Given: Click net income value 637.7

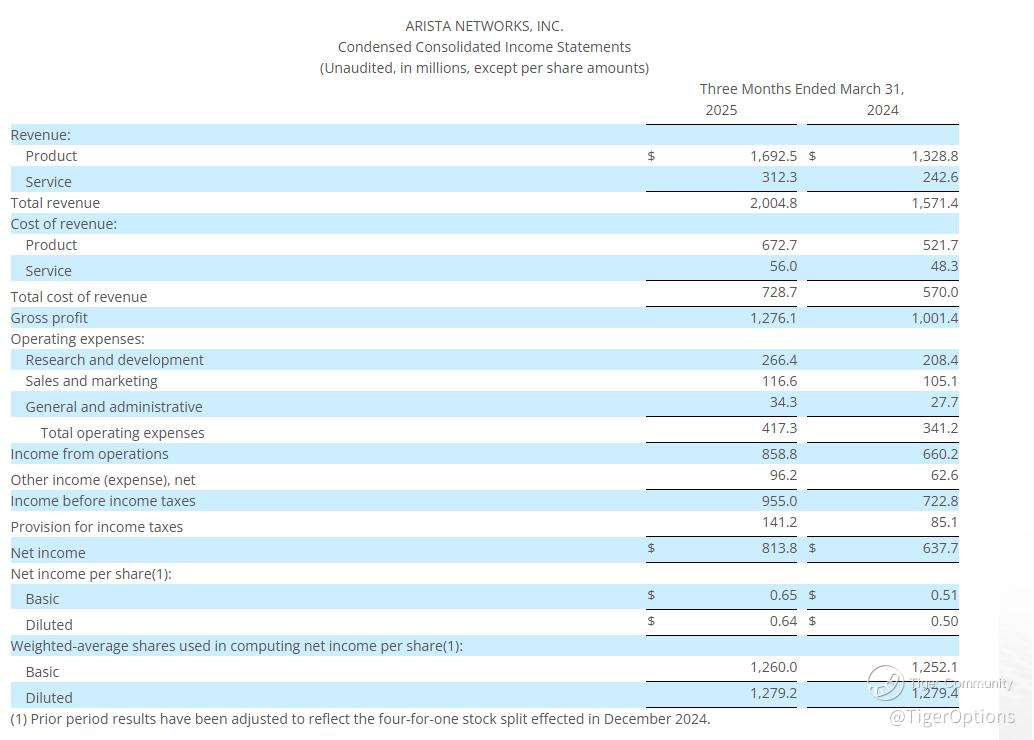Looking at the screenshot, I should coord(940,548).
